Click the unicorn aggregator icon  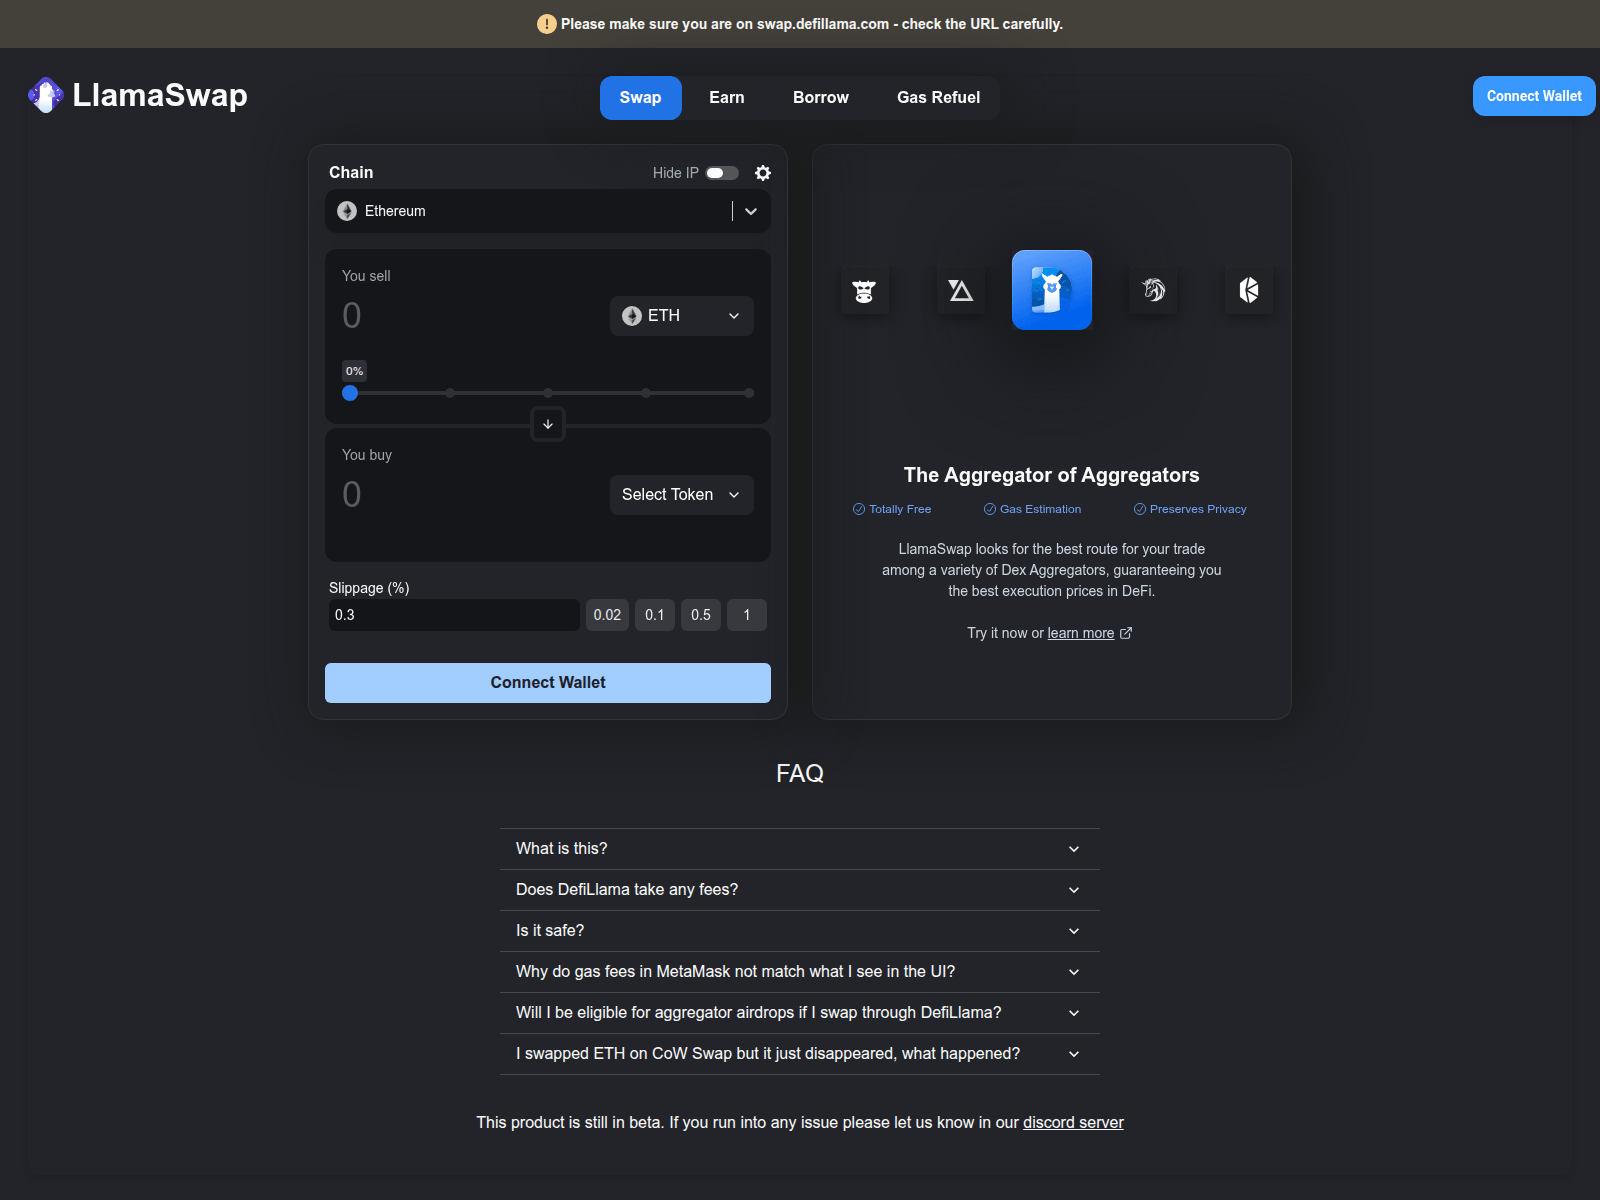[x=1154, y=290]
